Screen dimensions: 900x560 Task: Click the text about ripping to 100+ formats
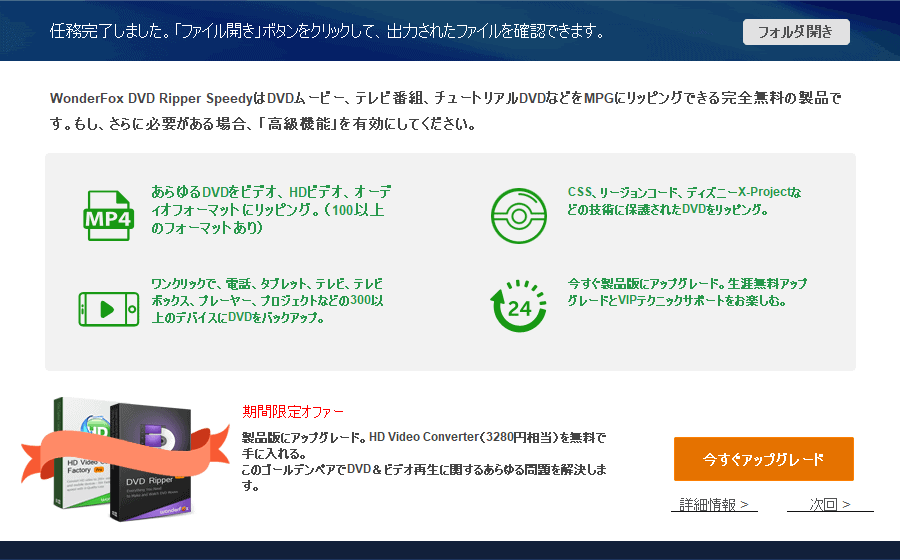(x=266, y=209)
